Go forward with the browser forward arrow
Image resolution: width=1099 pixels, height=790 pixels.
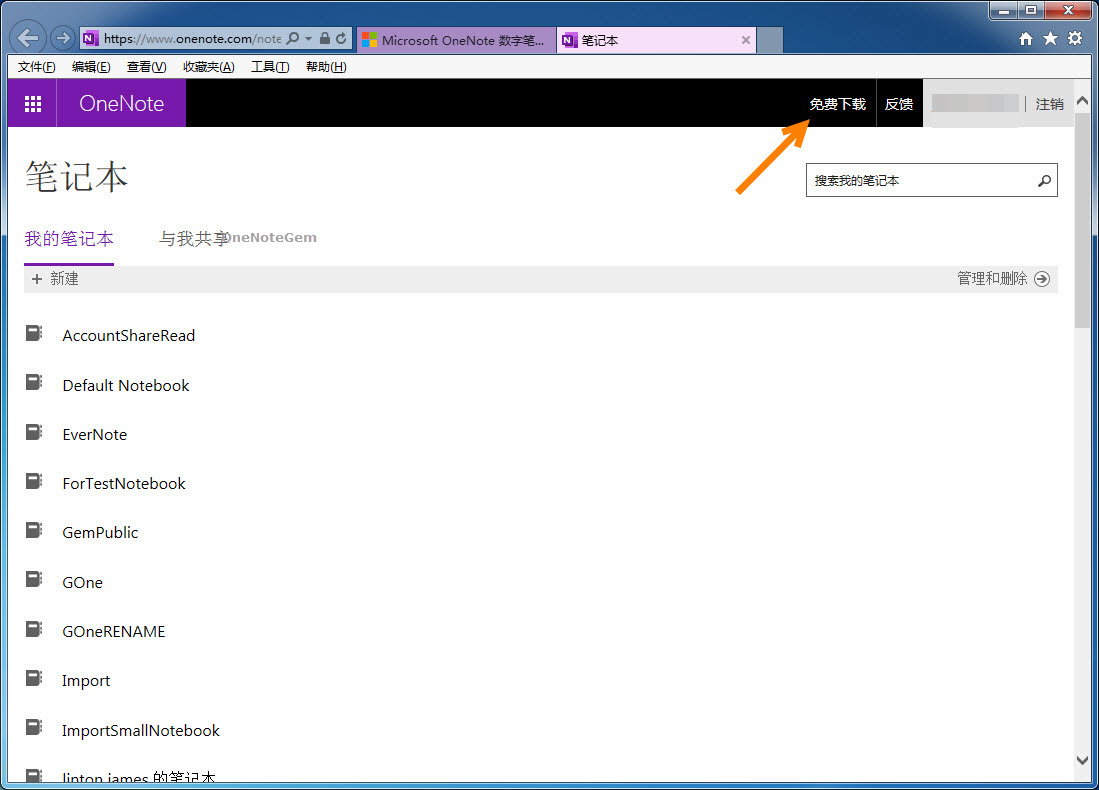62,38
